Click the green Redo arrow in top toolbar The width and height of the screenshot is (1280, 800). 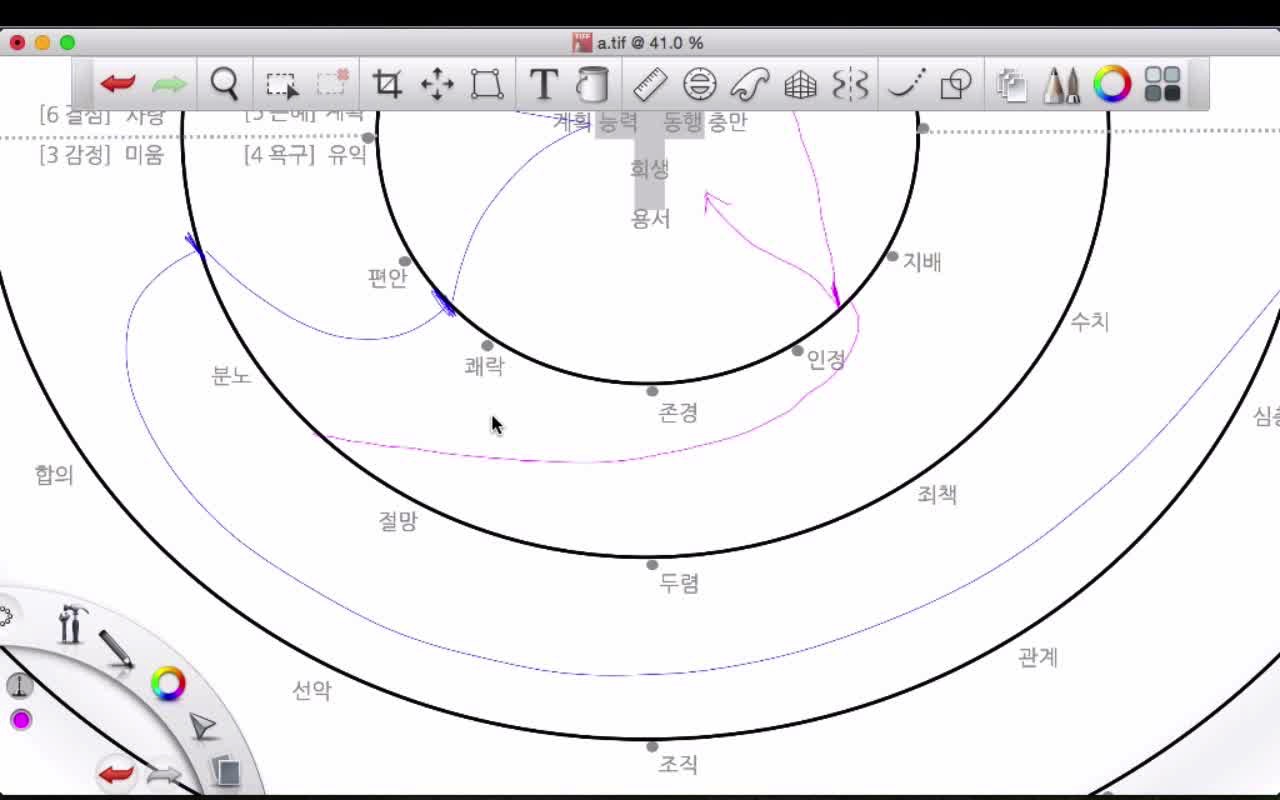[x=169, y=84]
